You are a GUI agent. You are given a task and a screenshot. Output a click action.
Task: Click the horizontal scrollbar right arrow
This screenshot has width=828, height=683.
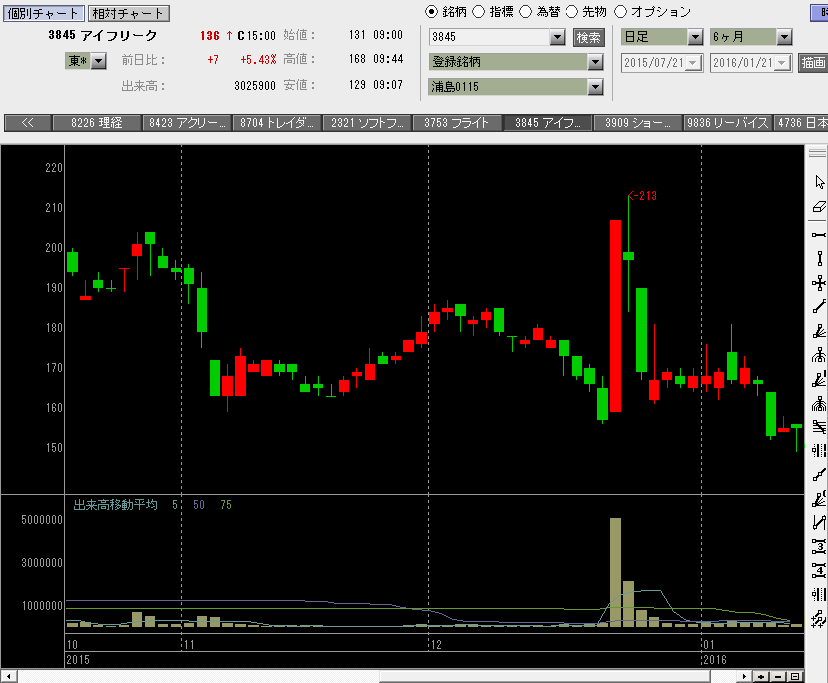point(744,677)
